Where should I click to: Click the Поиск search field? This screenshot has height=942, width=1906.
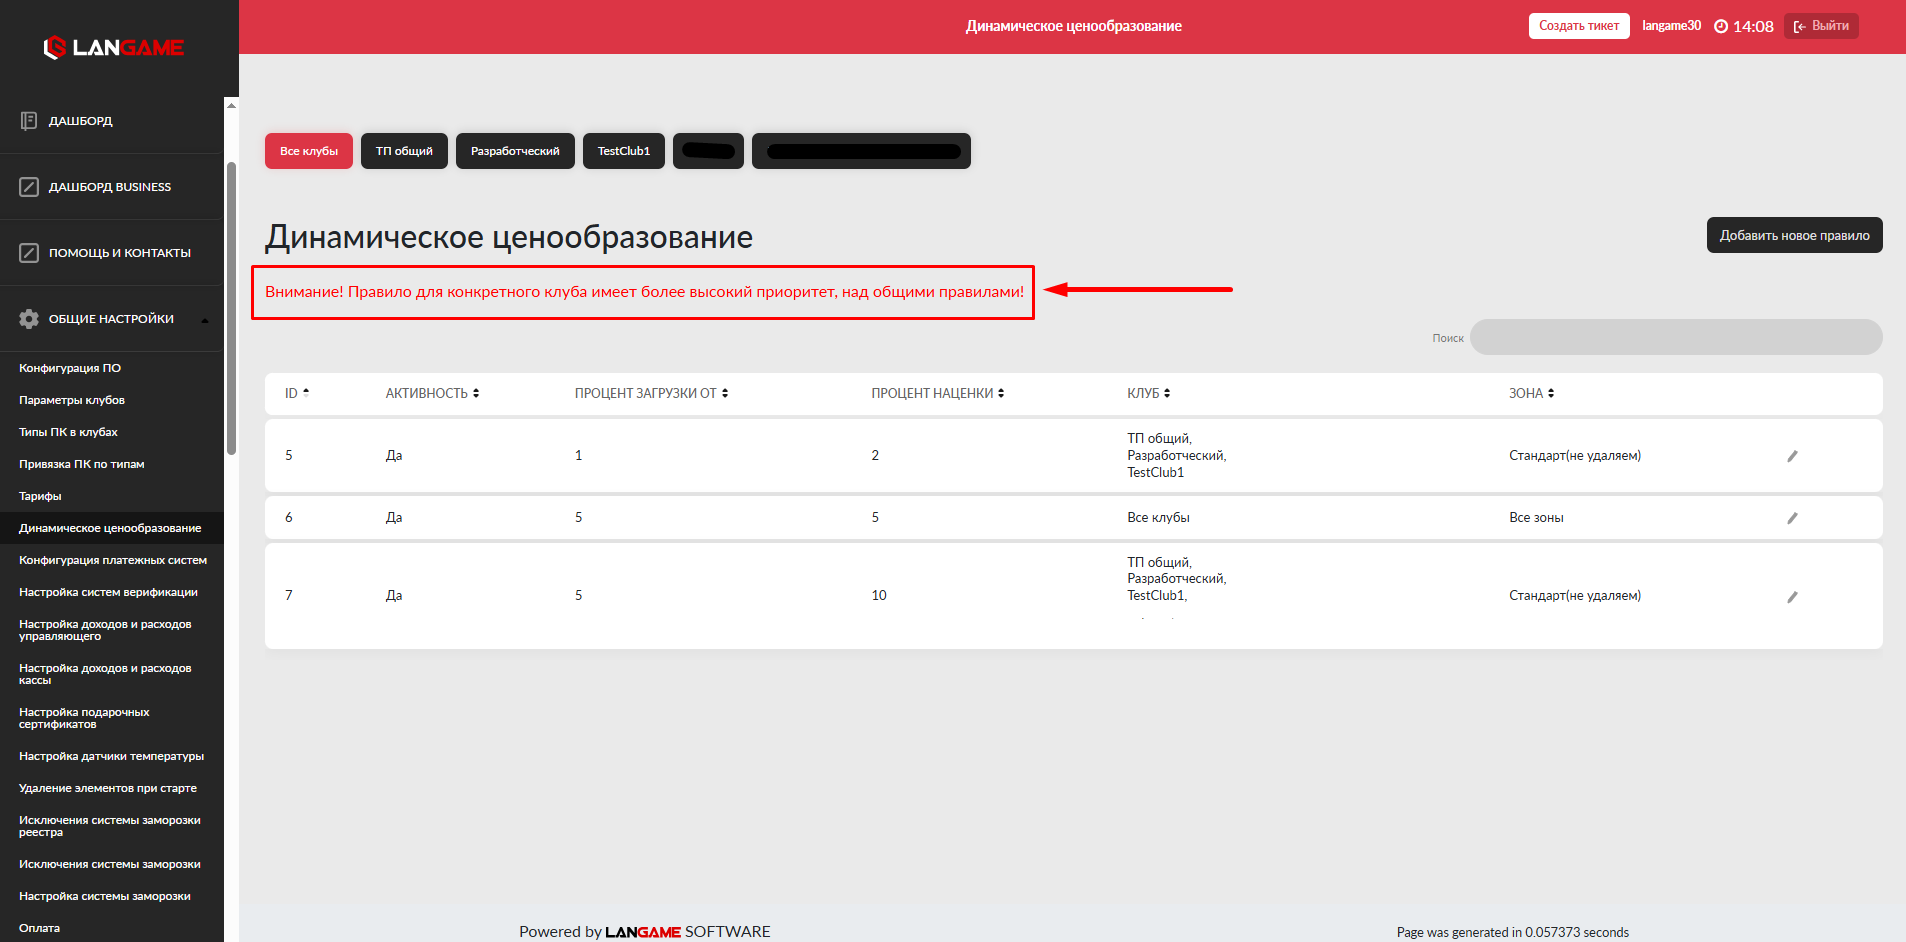[1676, 337]
